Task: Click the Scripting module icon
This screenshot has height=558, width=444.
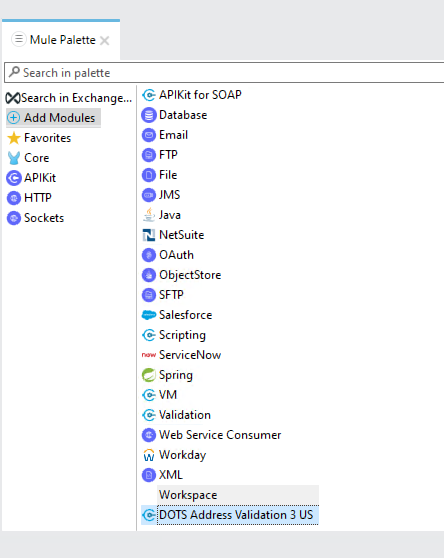Action: [149, 335]
